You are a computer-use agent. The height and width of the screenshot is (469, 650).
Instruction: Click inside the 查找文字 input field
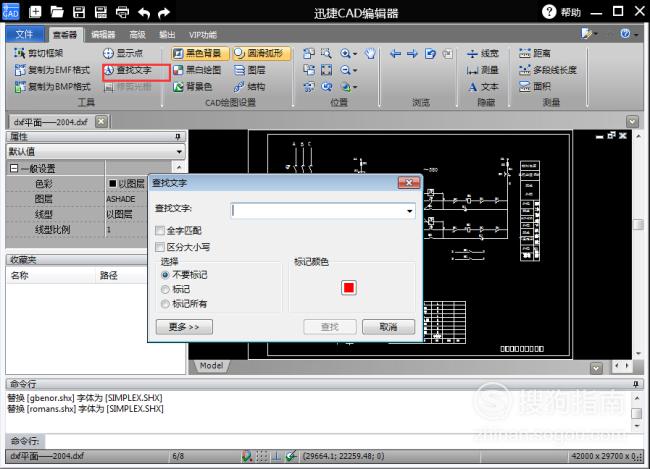pos(318,211)
